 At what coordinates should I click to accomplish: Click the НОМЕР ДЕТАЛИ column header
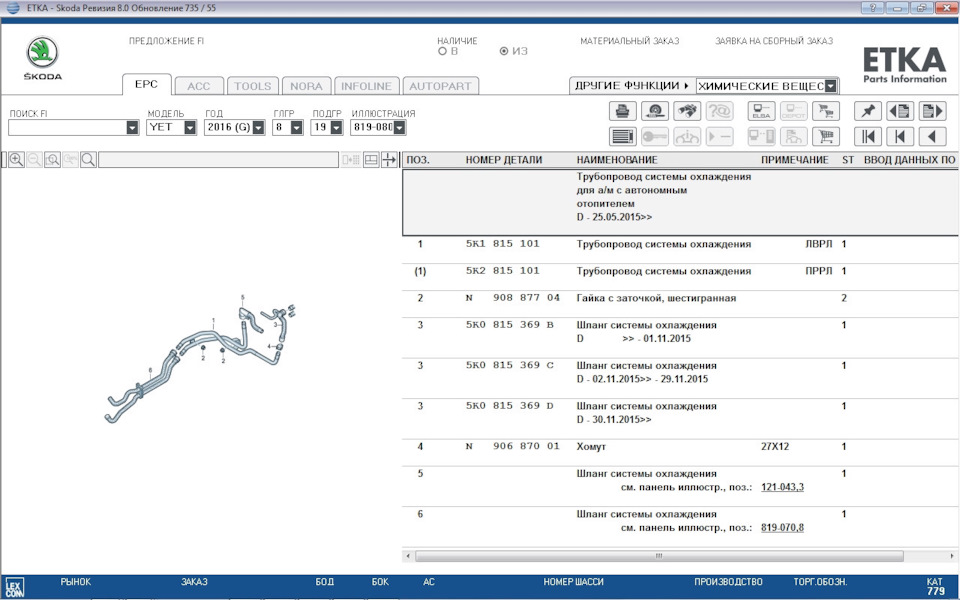(x=503, y=160)
